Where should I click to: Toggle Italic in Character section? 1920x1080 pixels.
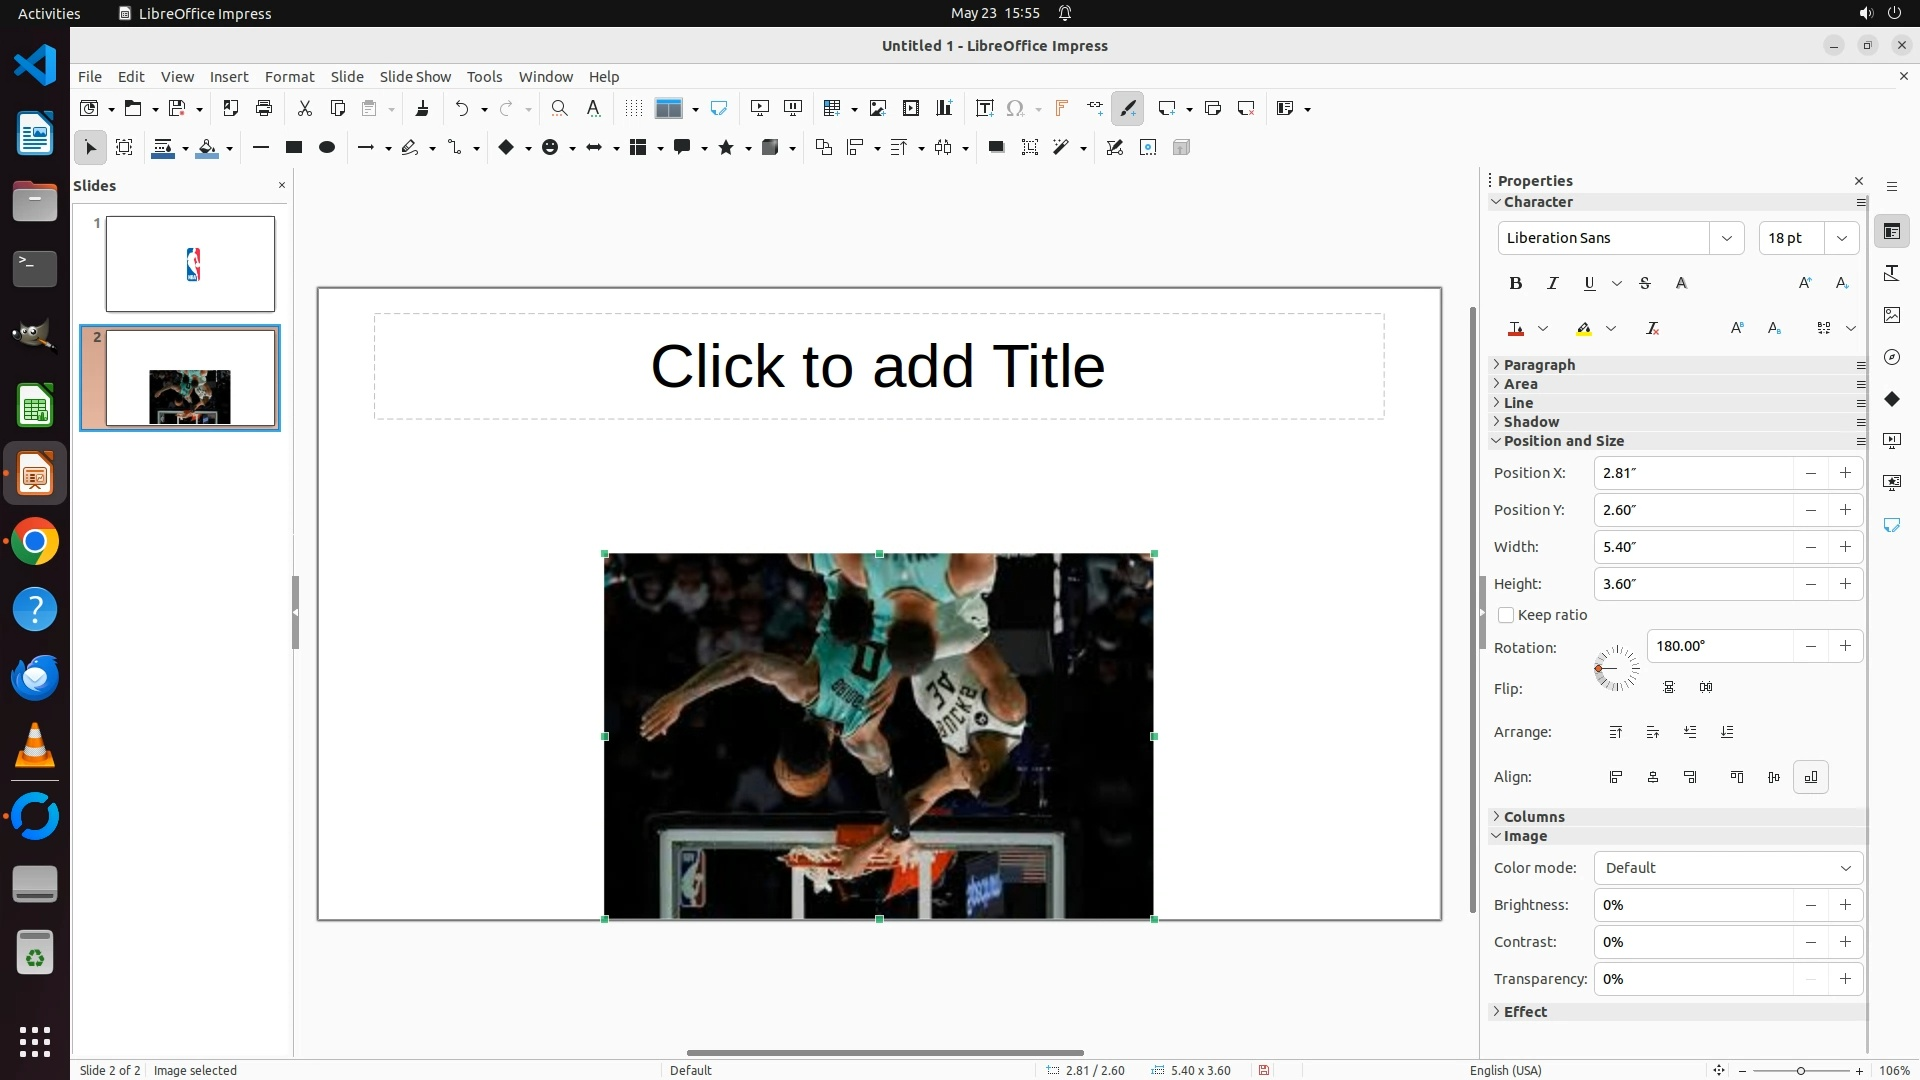click(1552, 284)
